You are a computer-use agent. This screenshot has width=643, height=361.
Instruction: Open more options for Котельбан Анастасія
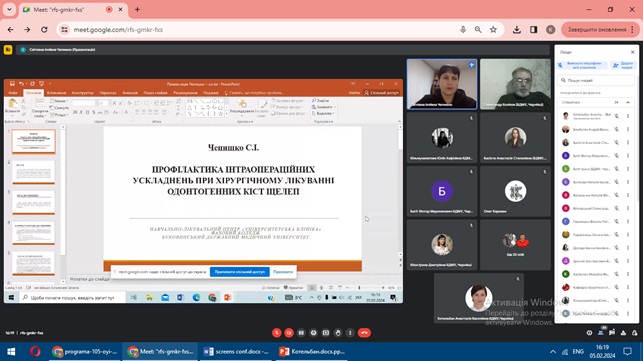pos(628,116)
